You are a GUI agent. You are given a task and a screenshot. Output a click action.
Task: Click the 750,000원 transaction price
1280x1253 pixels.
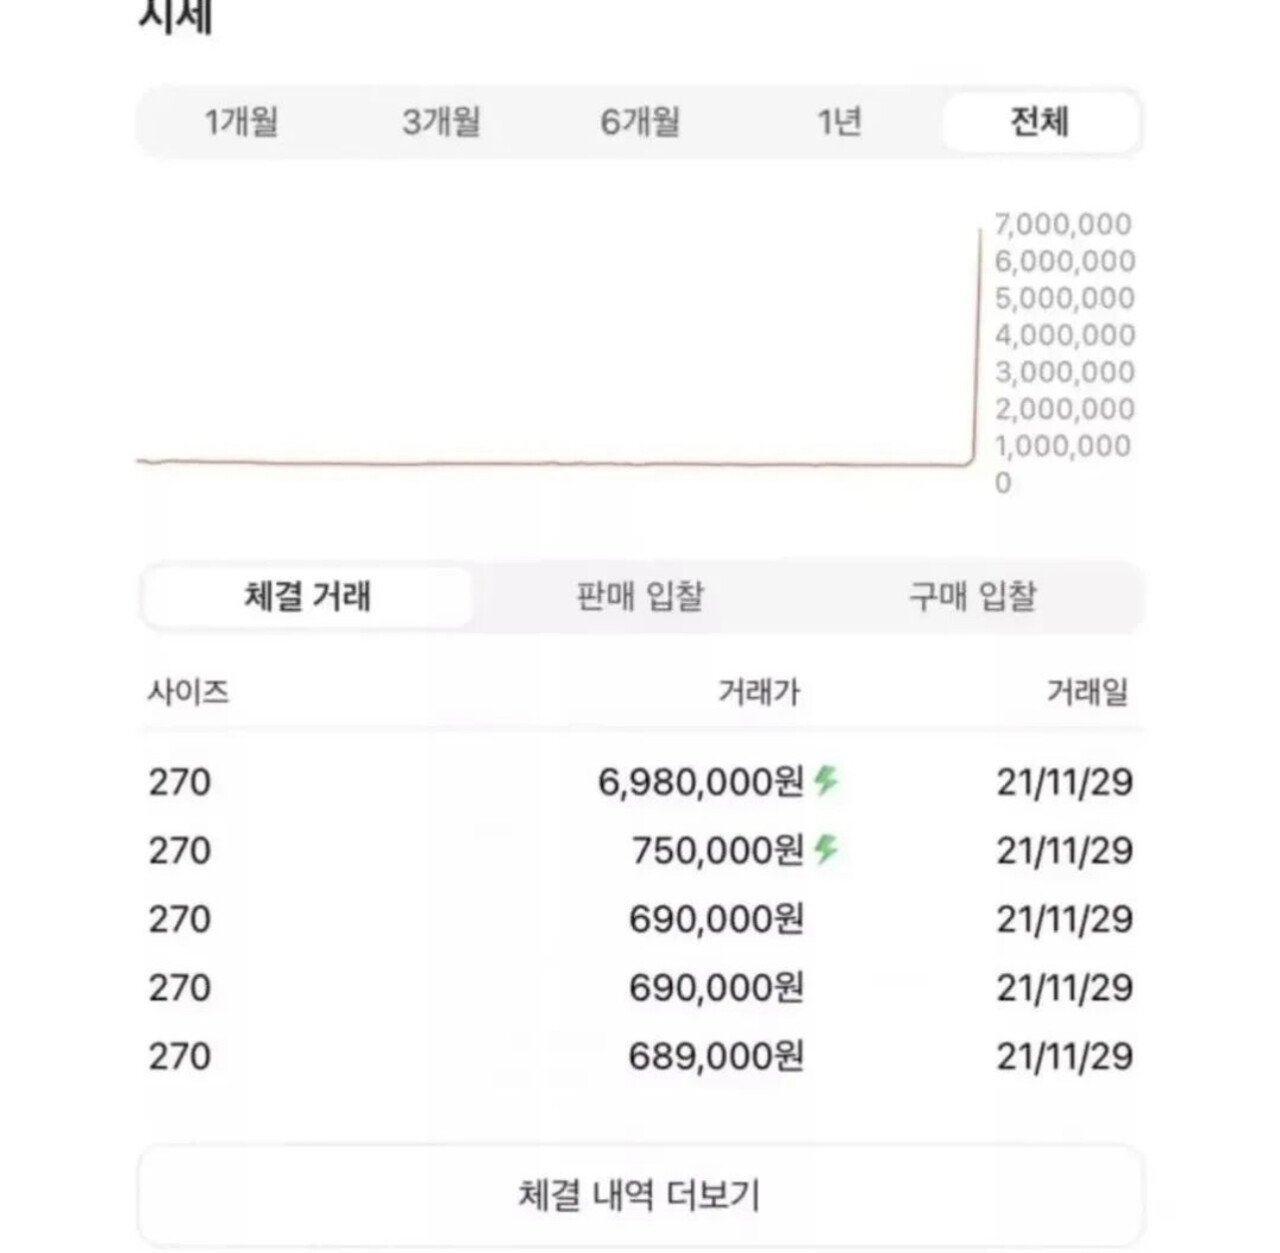coord(717,851)
